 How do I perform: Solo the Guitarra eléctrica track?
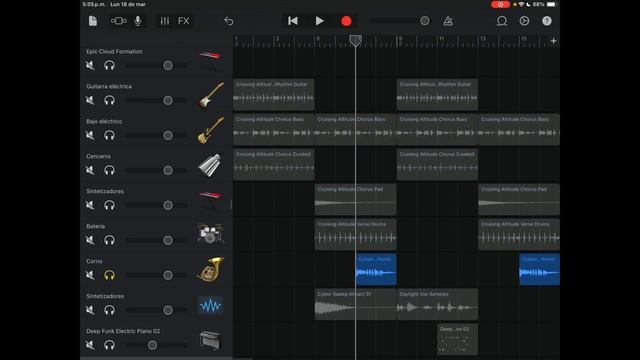109,100
